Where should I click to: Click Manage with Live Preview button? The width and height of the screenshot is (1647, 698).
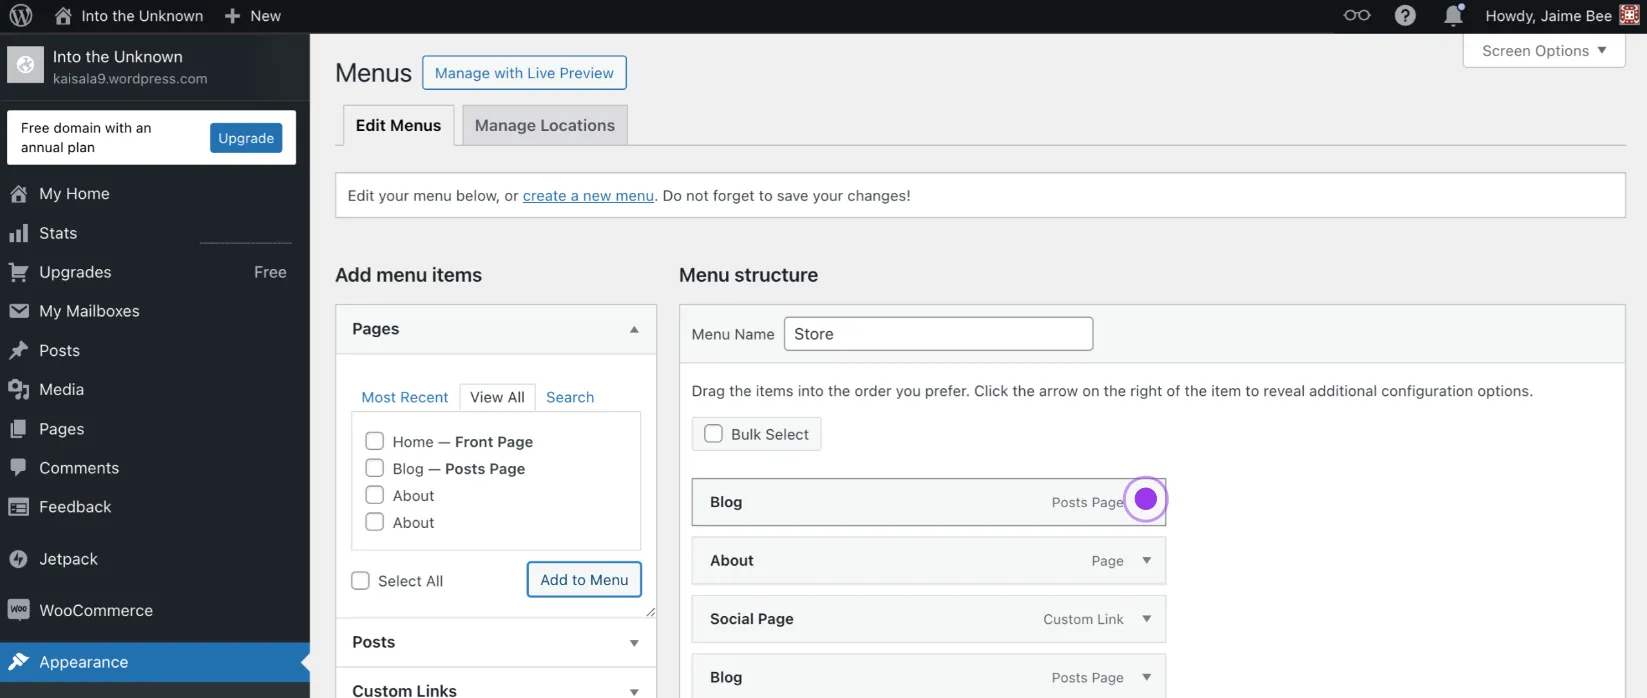[524, 73]
